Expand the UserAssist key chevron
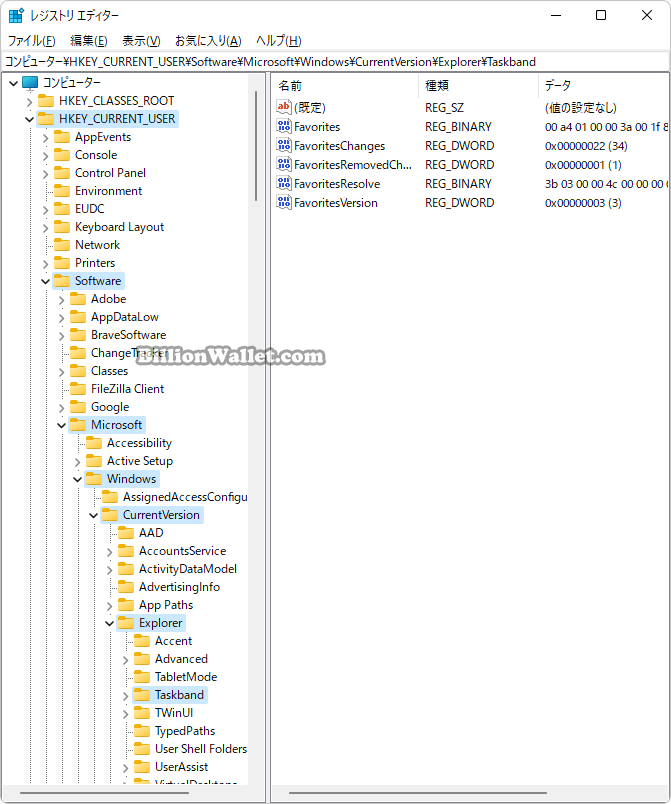Viewport: 671px width, 804px height. coord(126,768)
